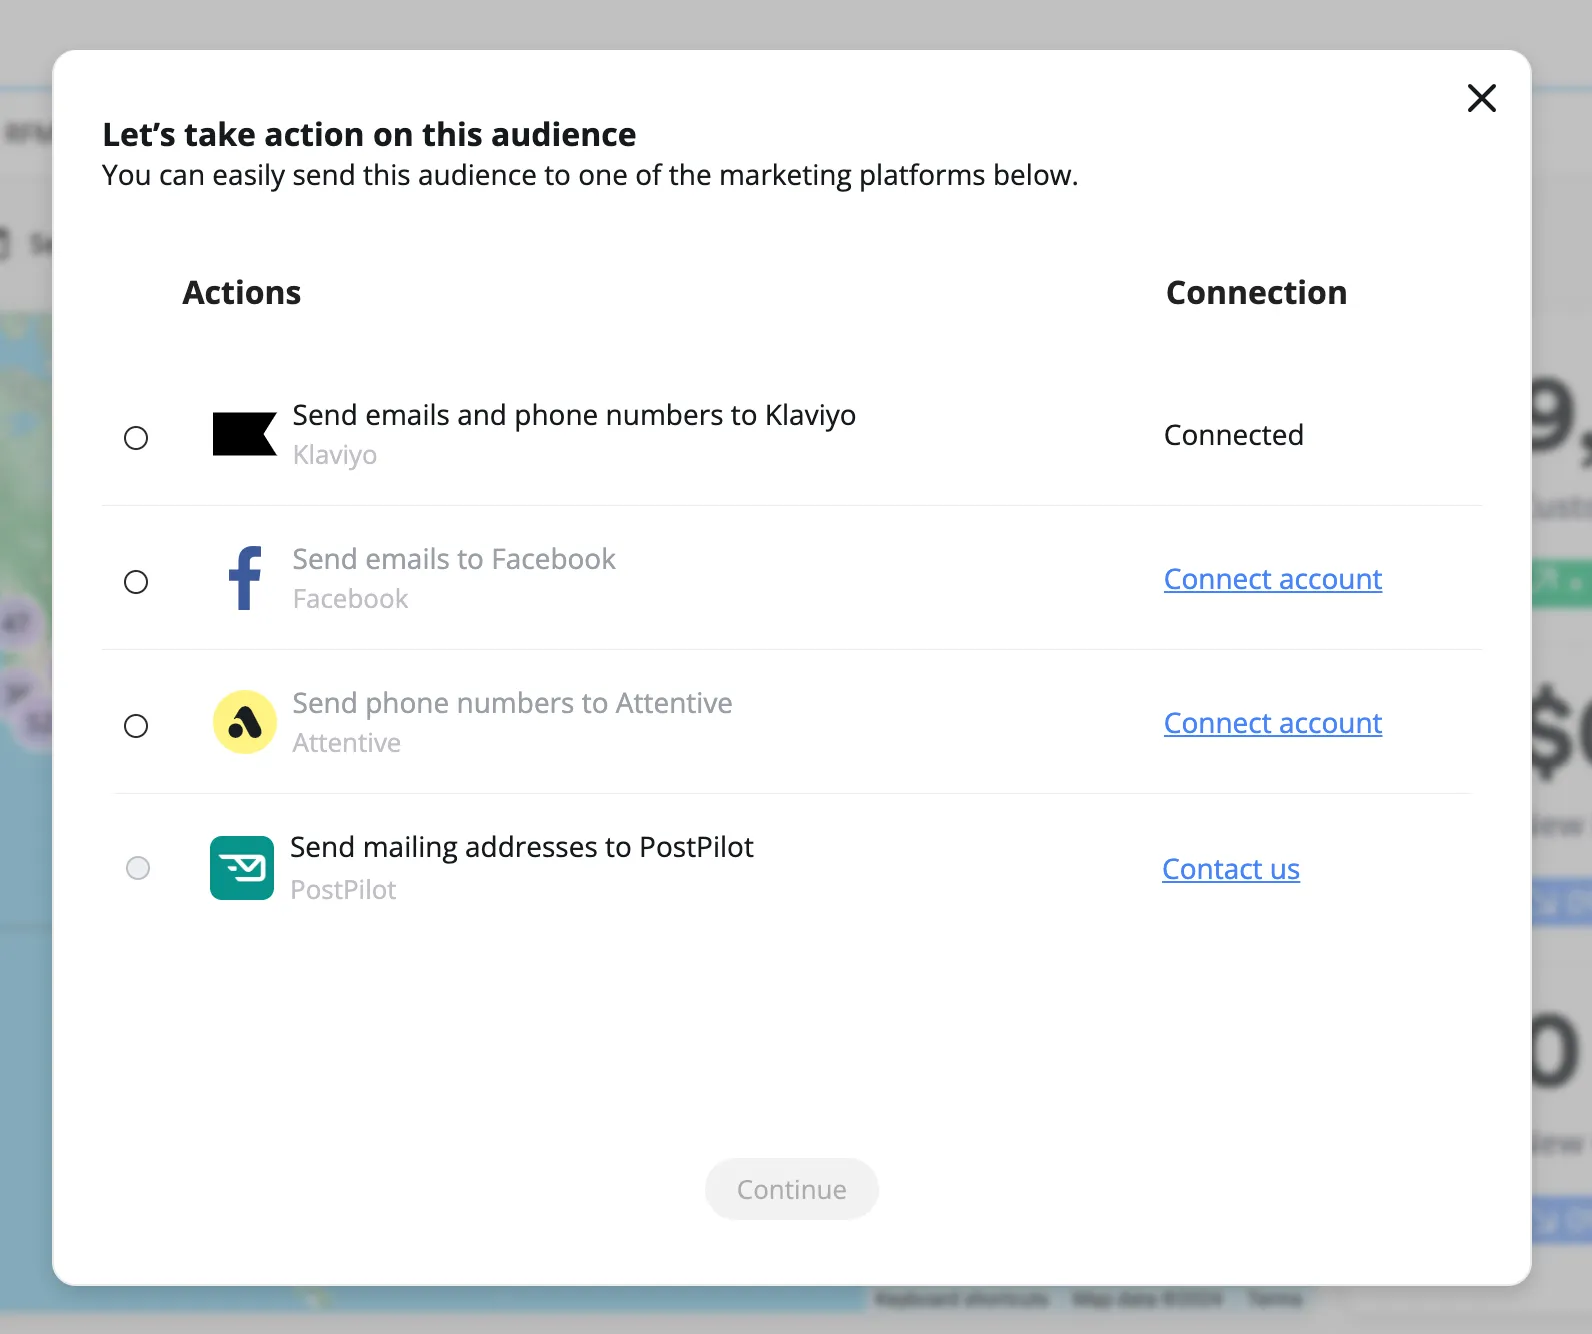Click the Attentive yellow logo icon
1592x1334 pixels.
pyautogui.click(x=245, y=722)
